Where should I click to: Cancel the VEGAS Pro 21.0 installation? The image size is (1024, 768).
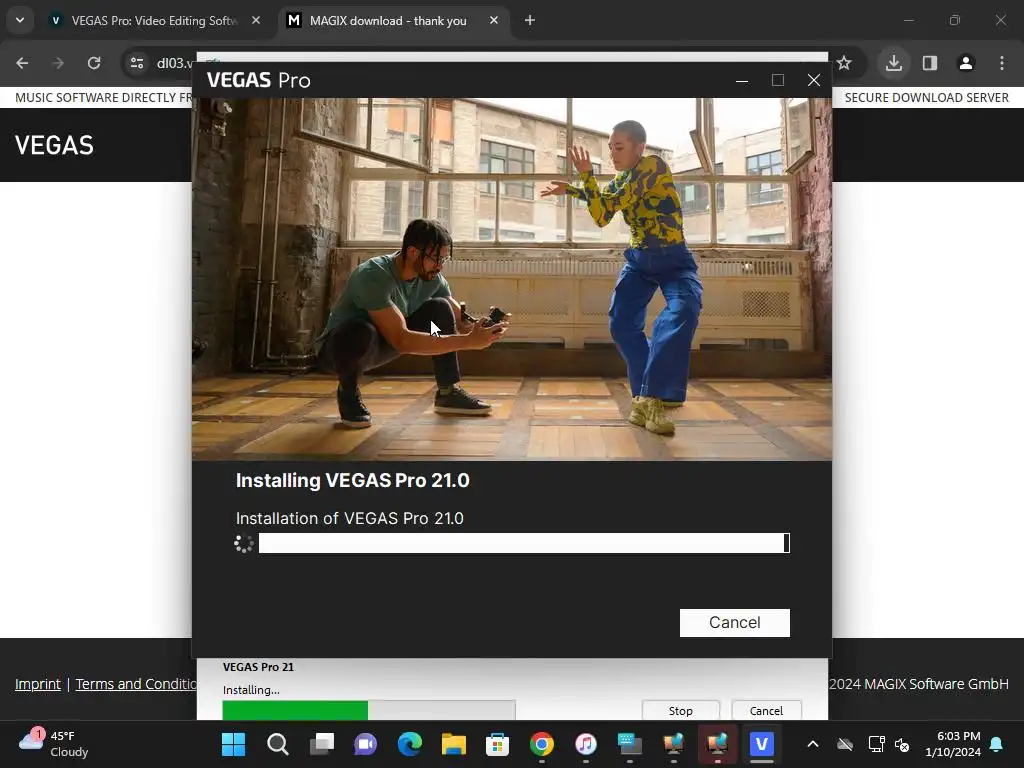(x=734, y=622)
